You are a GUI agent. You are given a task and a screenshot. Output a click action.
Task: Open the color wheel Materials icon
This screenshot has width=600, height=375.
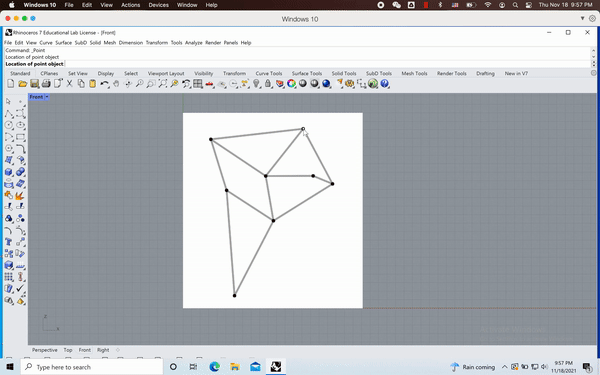coord(291,83)
